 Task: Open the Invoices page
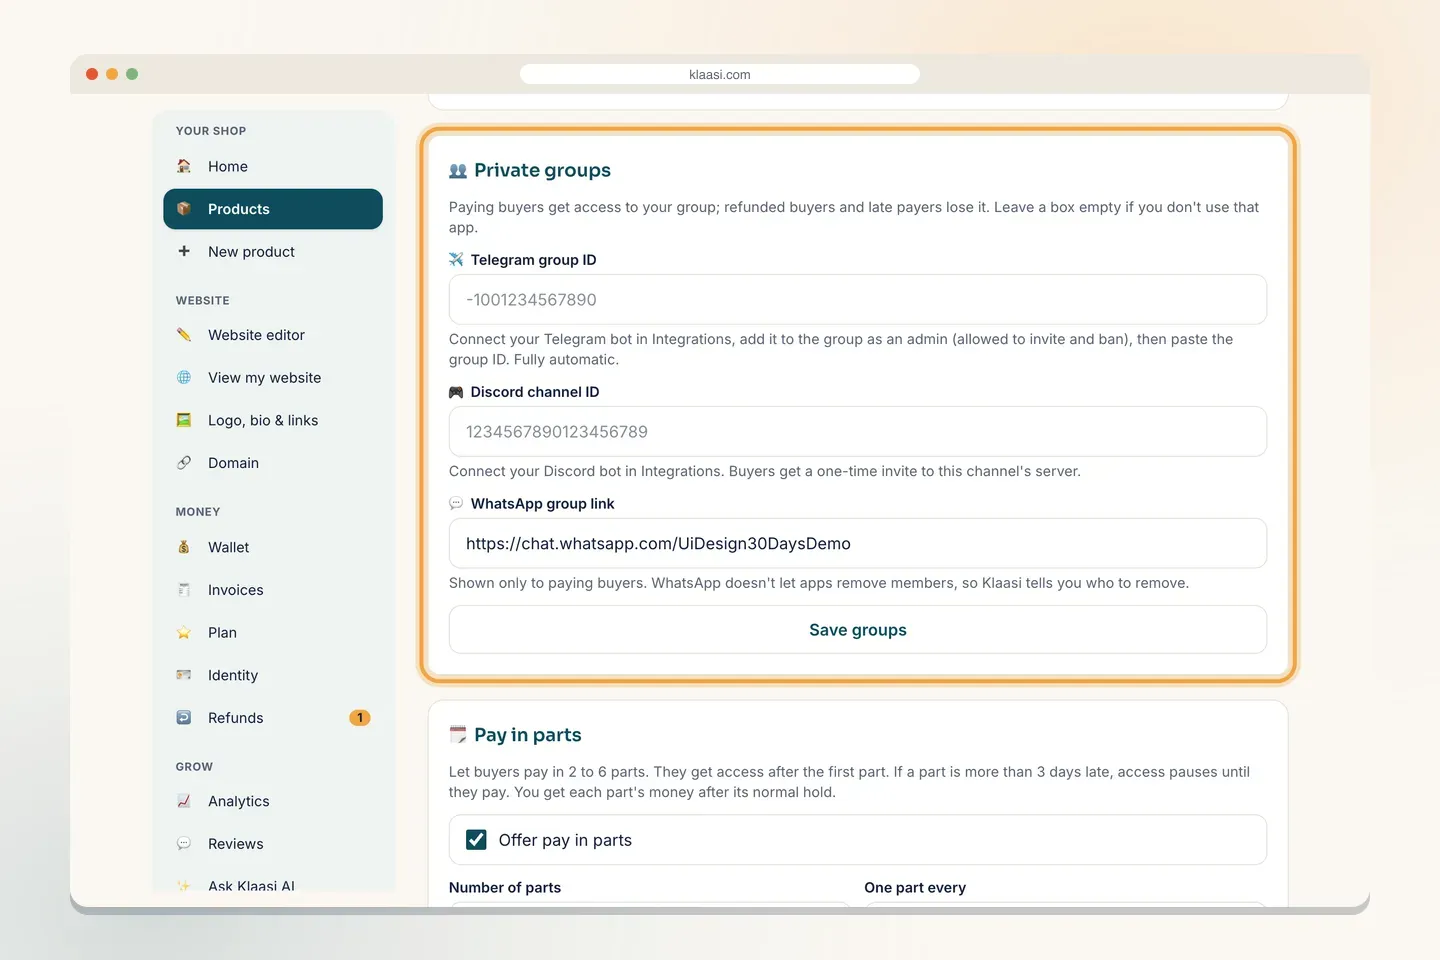[273, 590]
